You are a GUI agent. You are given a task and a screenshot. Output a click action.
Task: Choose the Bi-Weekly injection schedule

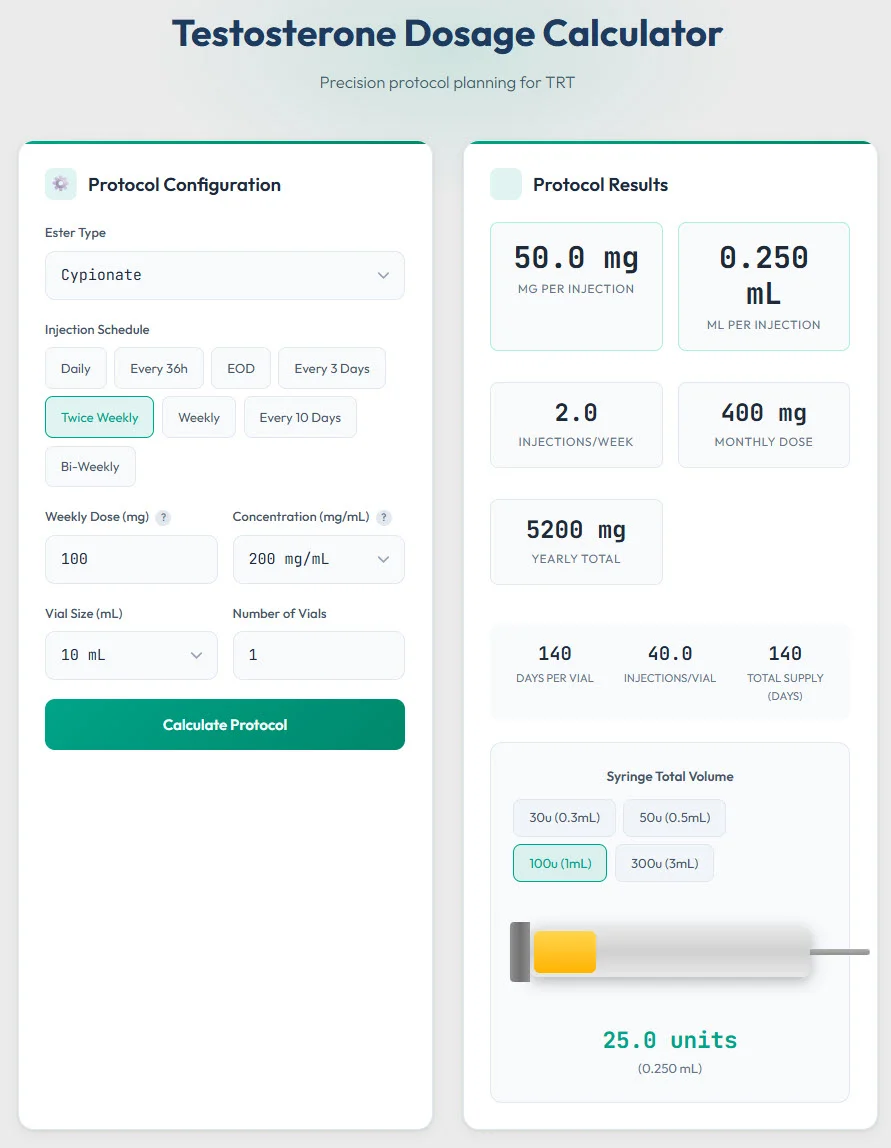[x=90, y=466]
